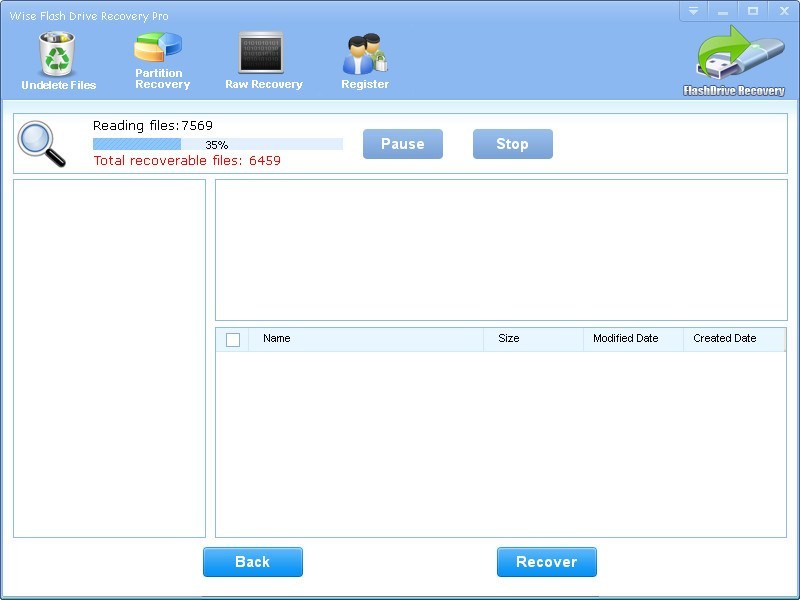This screenshot has width=800, height=600.
Task: Sort by Created Date column
Action: pos(724,339)
